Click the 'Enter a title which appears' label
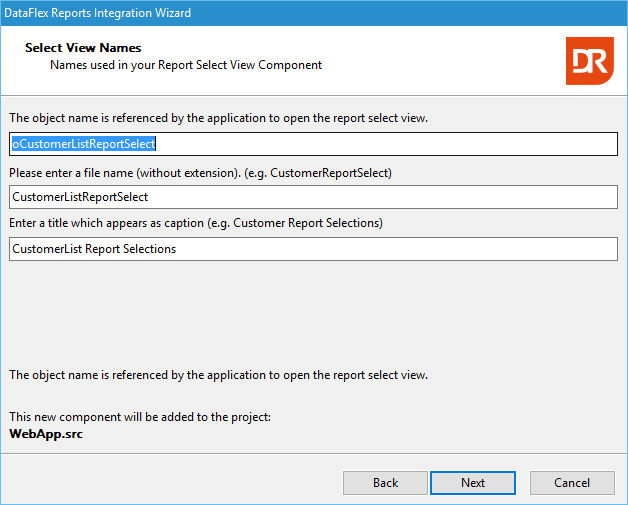This screenshot has height=505, width=628. [x=196, y=223]
